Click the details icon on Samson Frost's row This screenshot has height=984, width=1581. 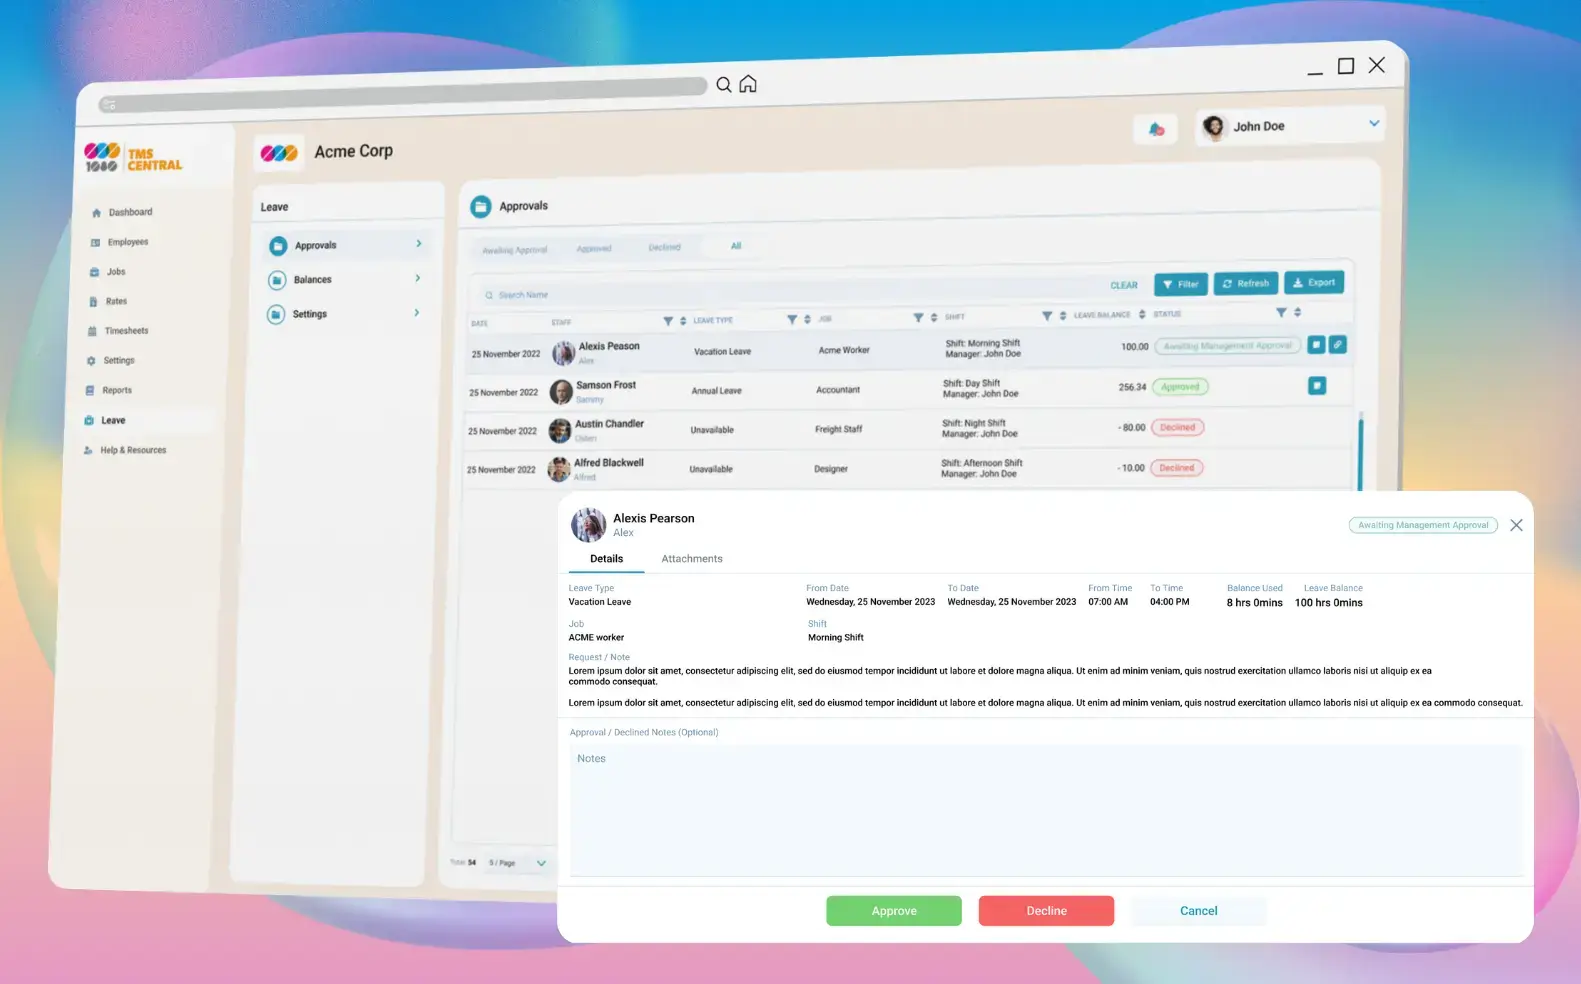pos(1317,386)
